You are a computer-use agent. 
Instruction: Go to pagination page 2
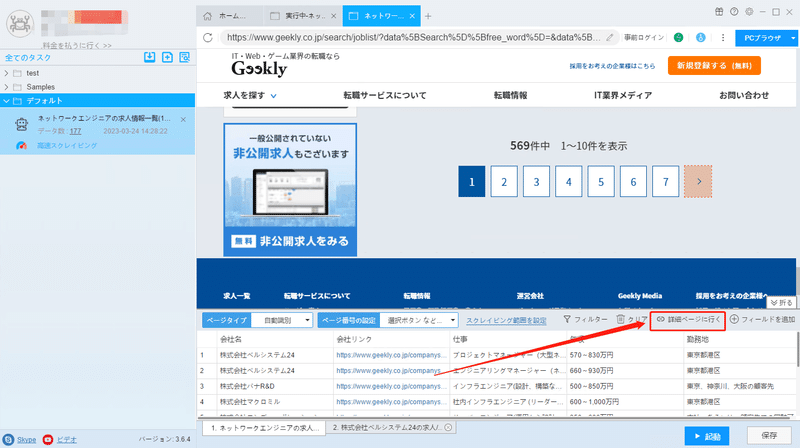tap(504, 181)
